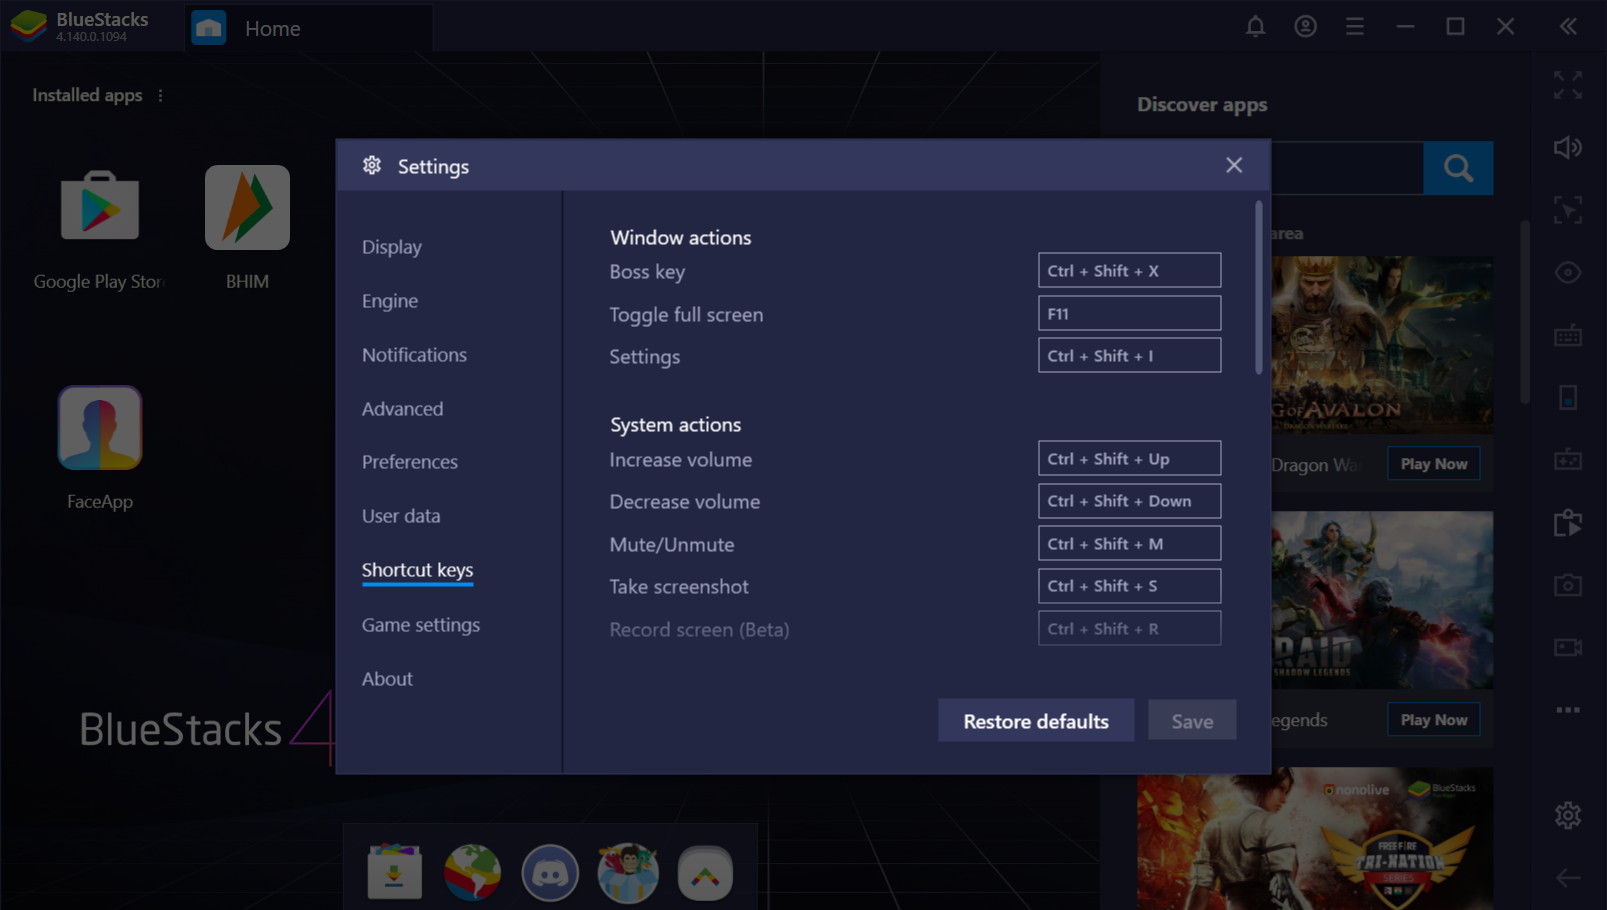Edit the Toggle full screen shortcut field
Viewport: 1607px width, 910px height.
(x=1129, y=313)
